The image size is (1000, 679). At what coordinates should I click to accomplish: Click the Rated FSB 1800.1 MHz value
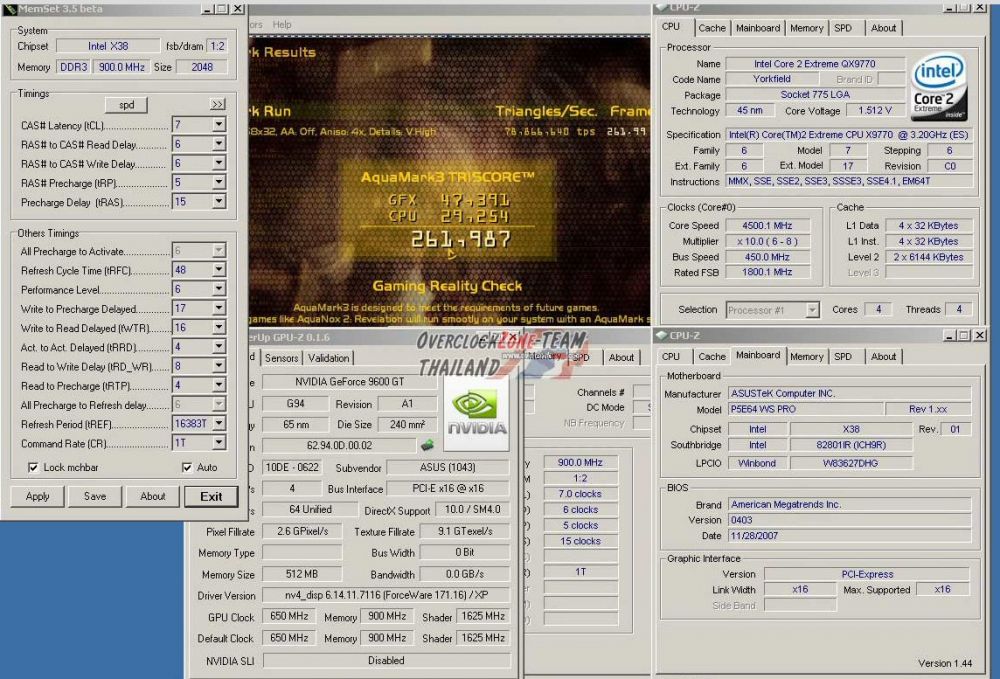pos(767,272)
